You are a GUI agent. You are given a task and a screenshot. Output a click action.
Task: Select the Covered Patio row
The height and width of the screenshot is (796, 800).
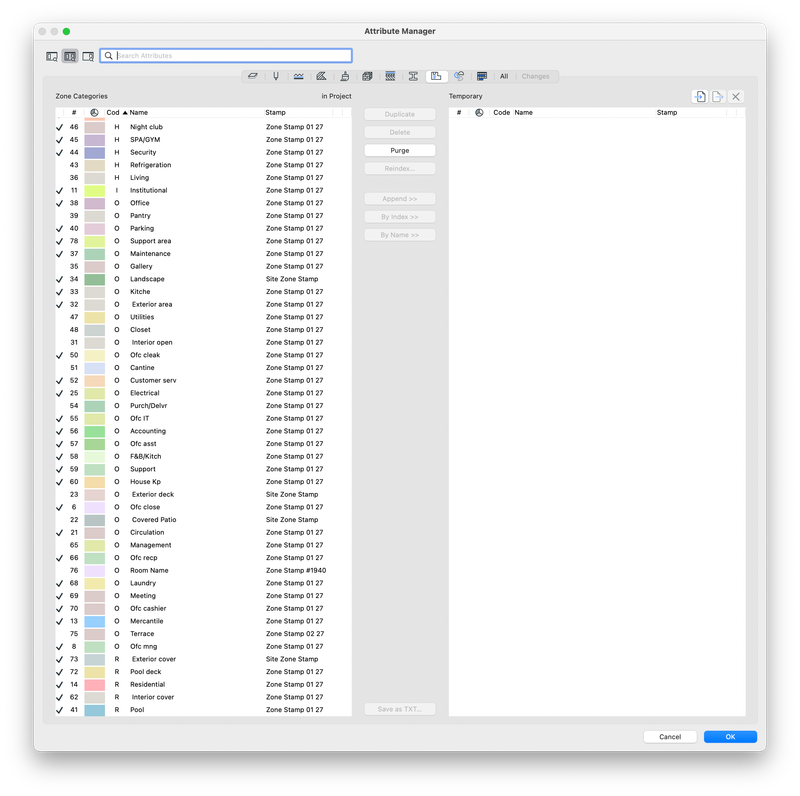pyautogui.click(x=204, y=520)
